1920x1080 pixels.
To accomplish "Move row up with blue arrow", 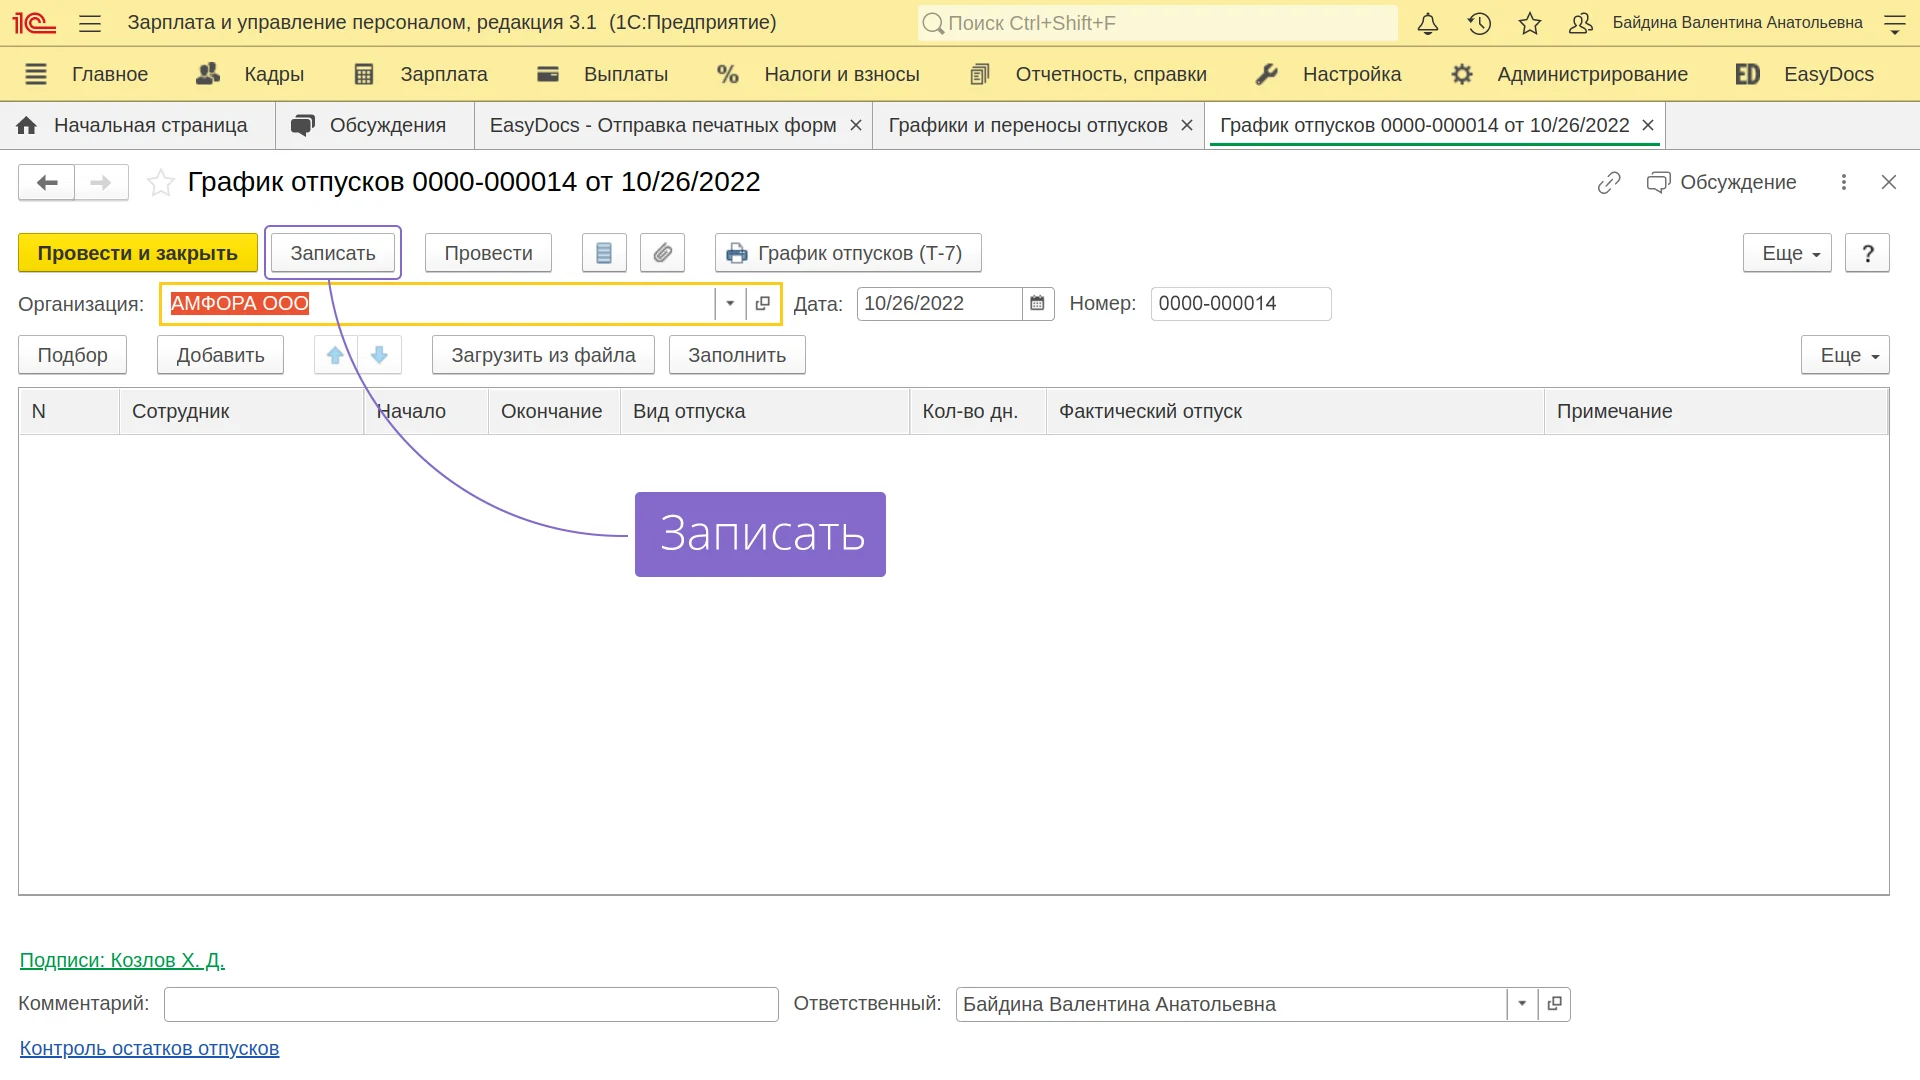I will (335, 355).
